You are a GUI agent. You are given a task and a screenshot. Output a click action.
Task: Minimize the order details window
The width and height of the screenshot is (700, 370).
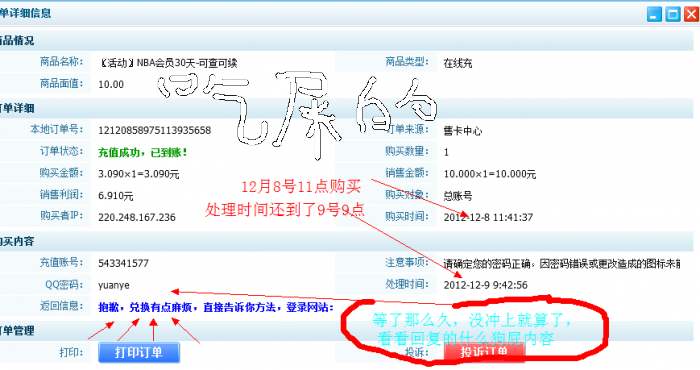tap(654, 14)
